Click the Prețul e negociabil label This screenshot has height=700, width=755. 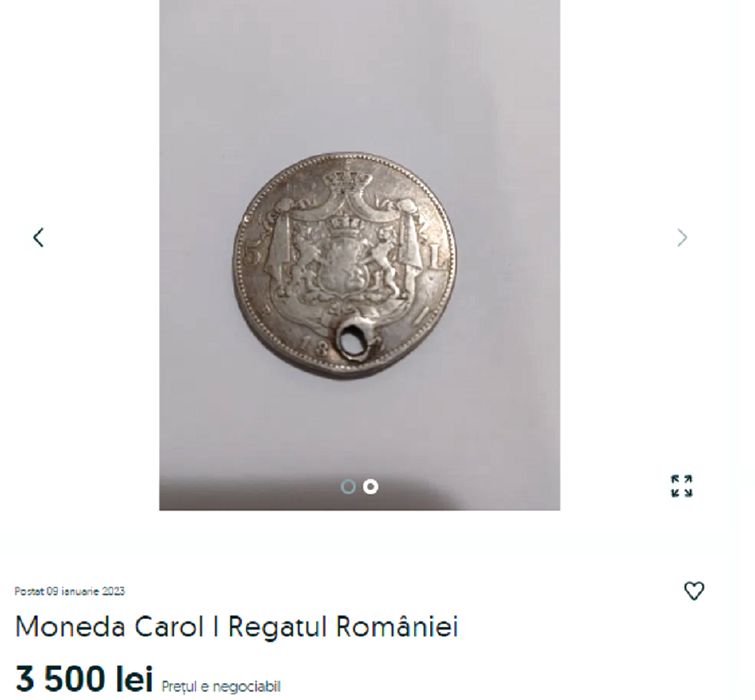[221, 686]
